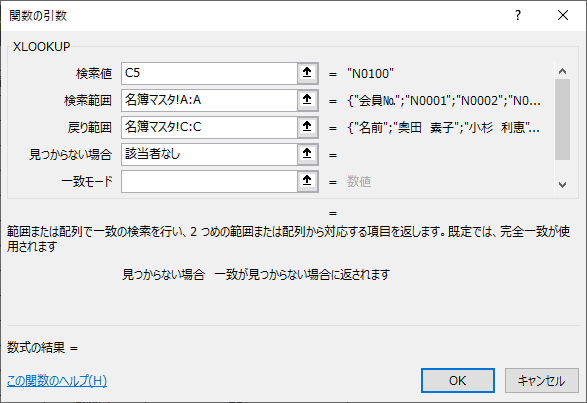Confirm the XLOOKUP arguments with OK
Viewport: 587px width, 403px height.
[x=457, y=381]
